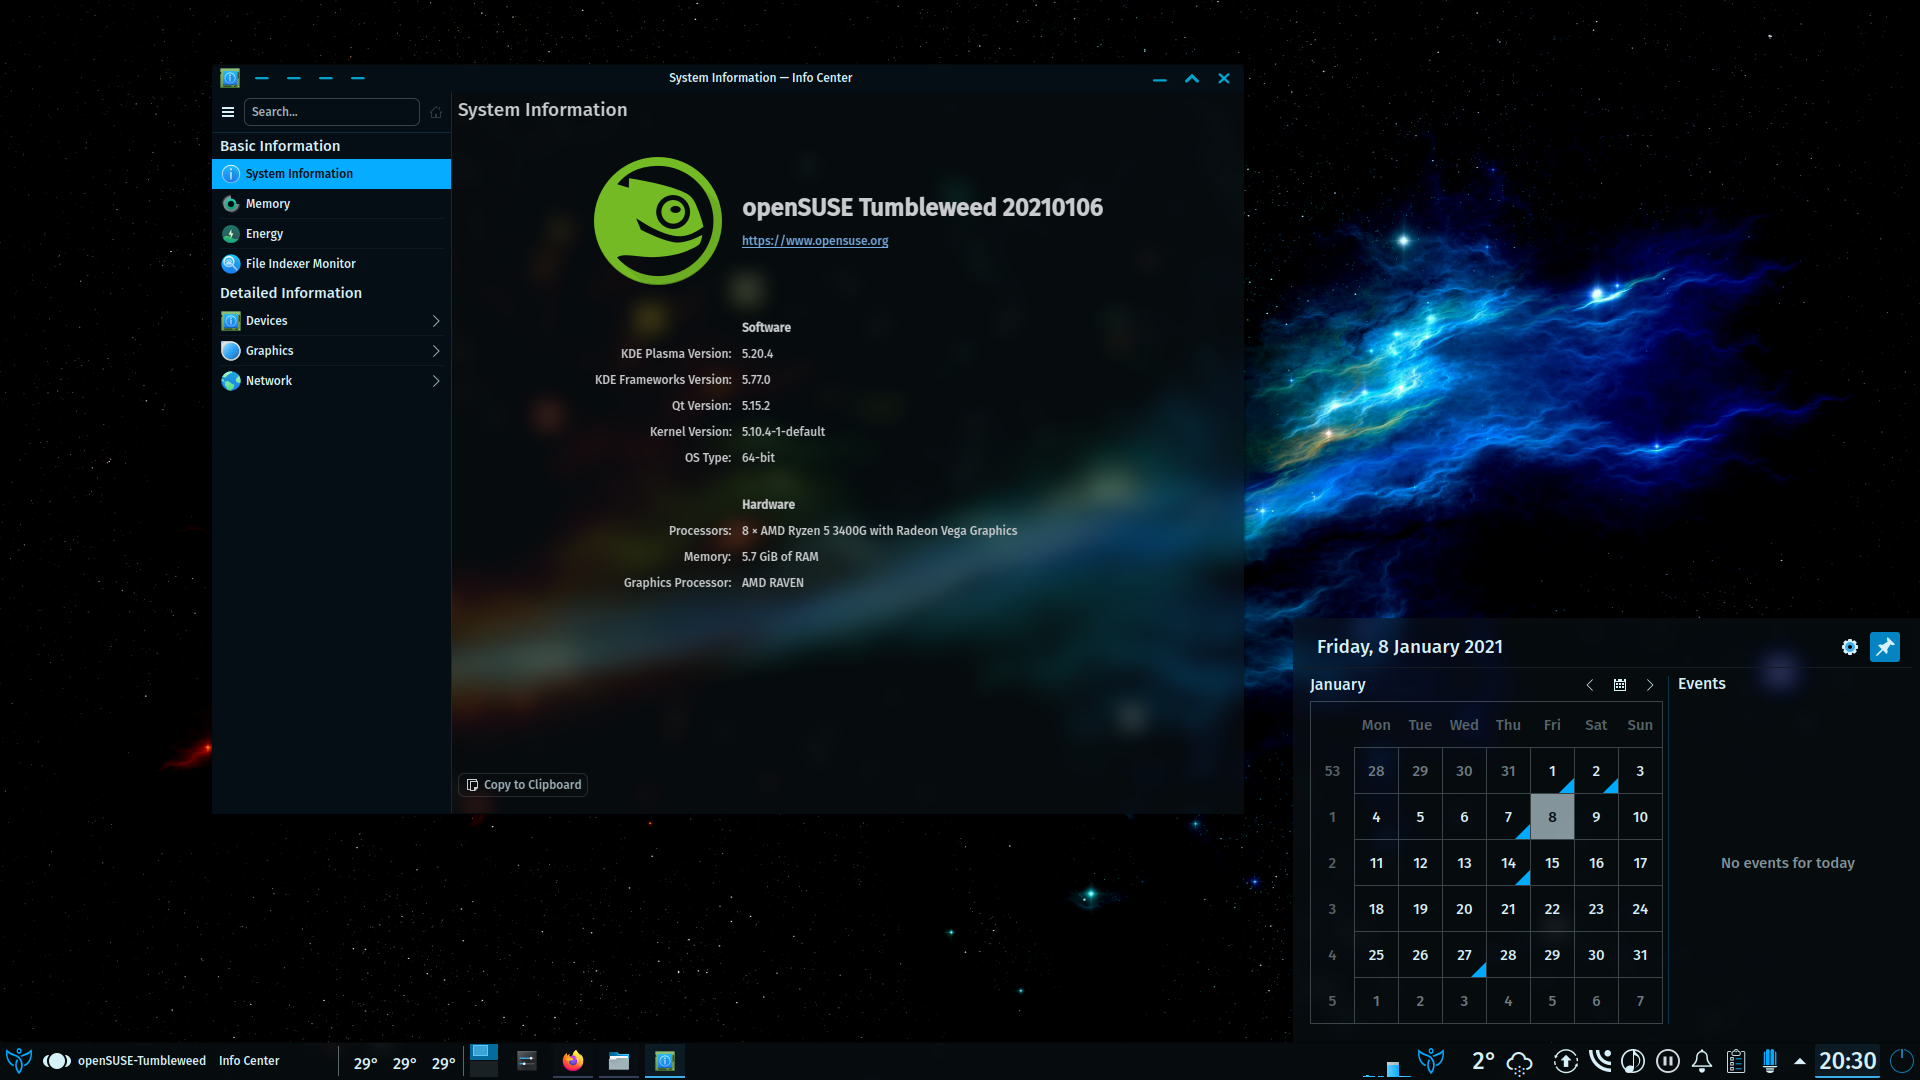Open calendar settings gear icon
Screen dimensions: 1920x1080
coord(1850,647)
